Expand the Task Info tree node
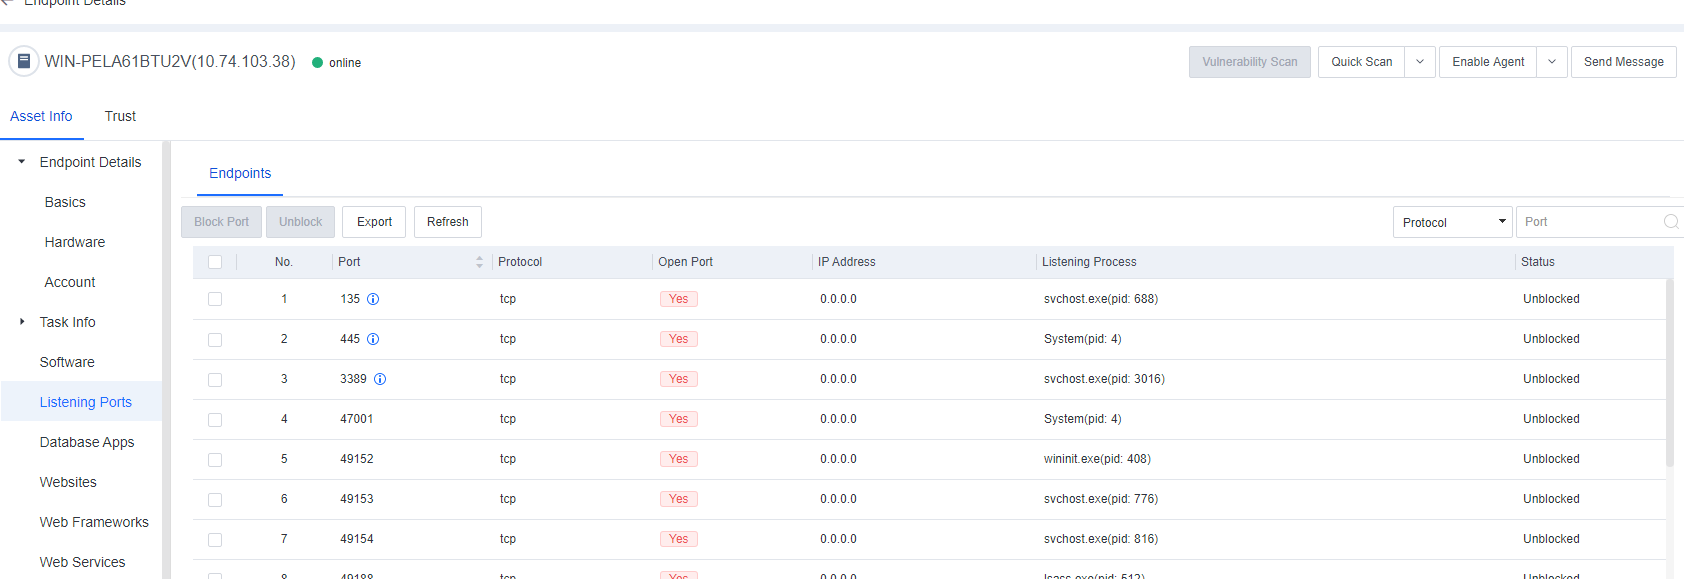1684x579 pixels. click(22, 322)
